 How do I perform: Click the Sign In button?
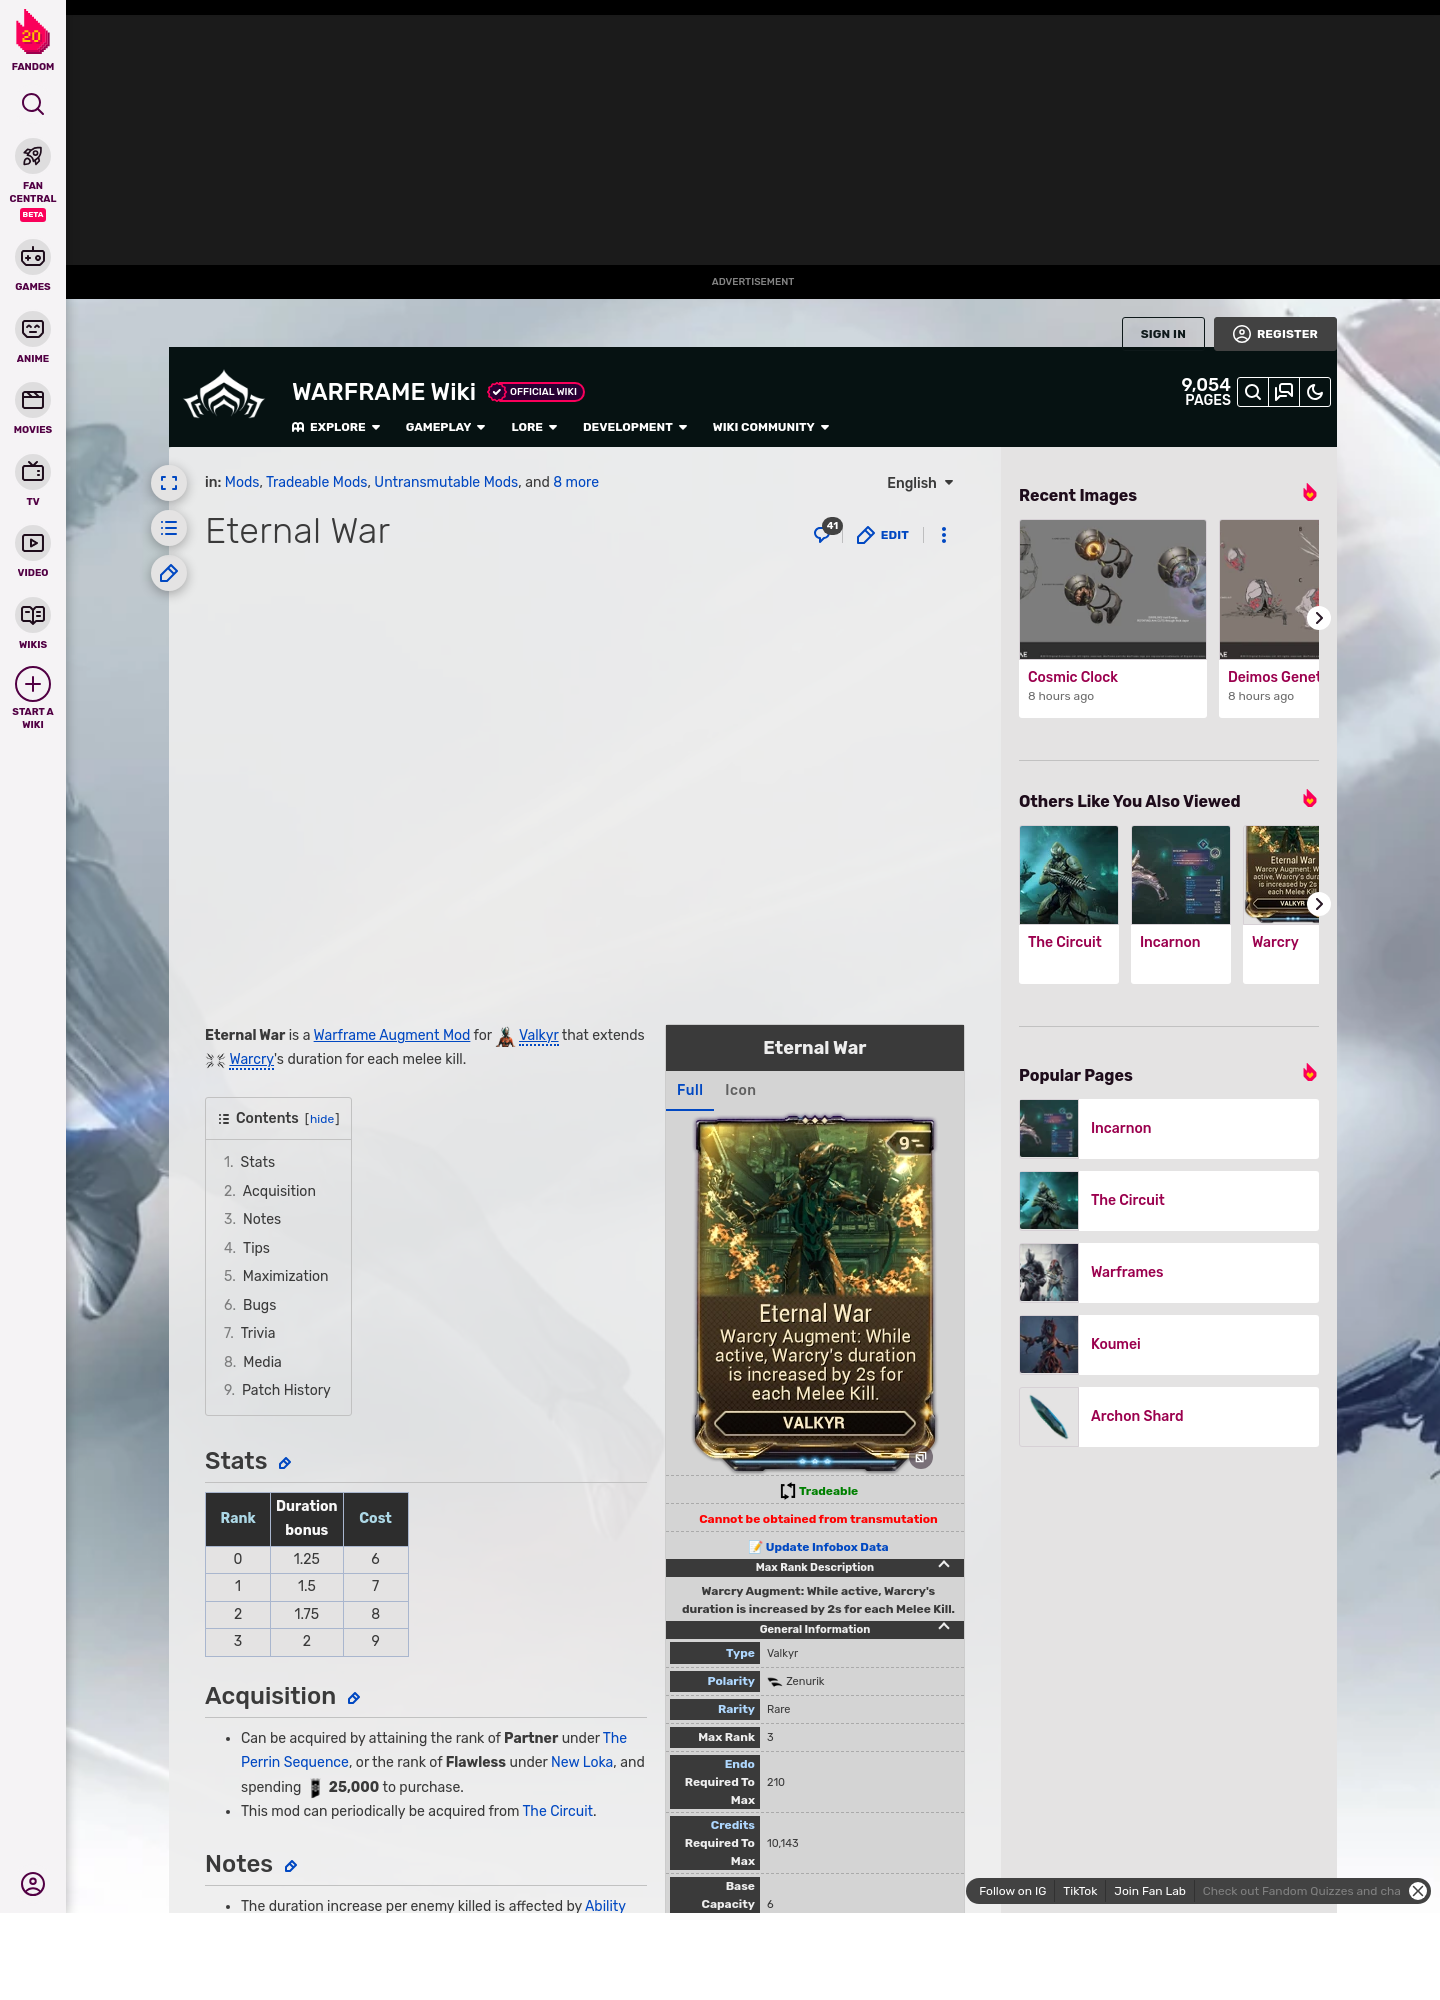(x=1163, y=334)
